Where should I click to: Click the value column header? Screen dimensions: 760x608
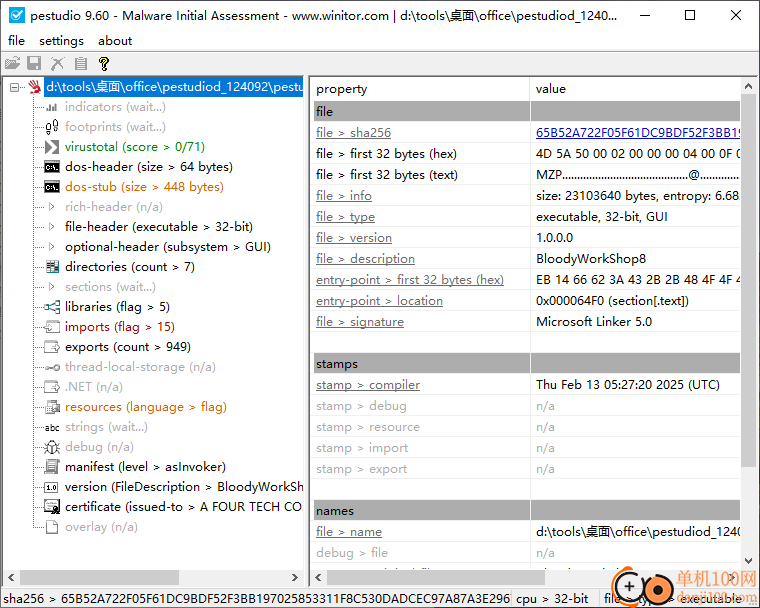635,89
